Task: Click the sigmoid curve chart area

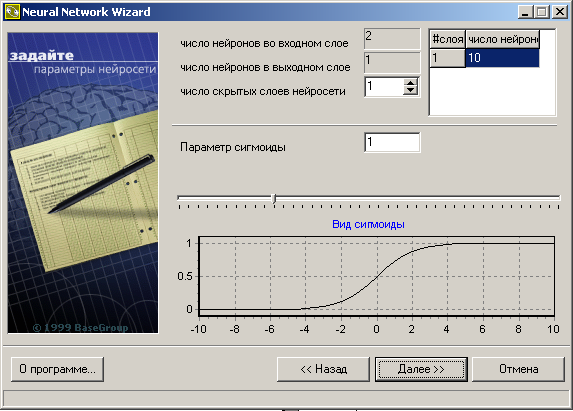Action: pyautogui.click(x=376, y=276)
